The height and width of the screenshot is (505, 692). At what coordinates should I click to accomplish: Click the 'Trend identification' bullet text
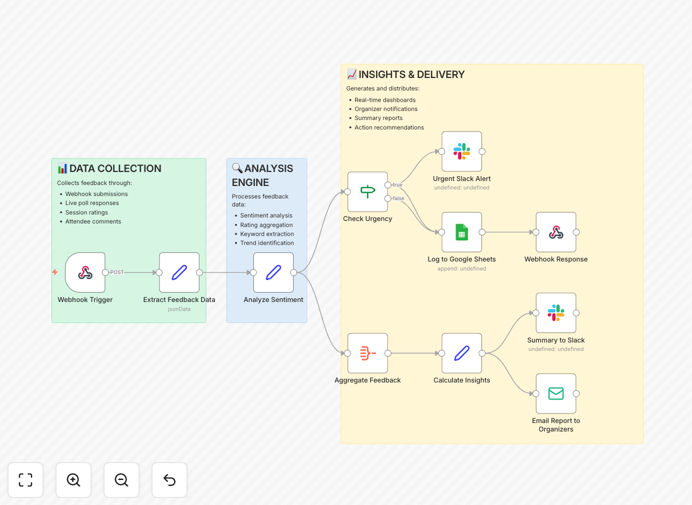pos(267,243)
